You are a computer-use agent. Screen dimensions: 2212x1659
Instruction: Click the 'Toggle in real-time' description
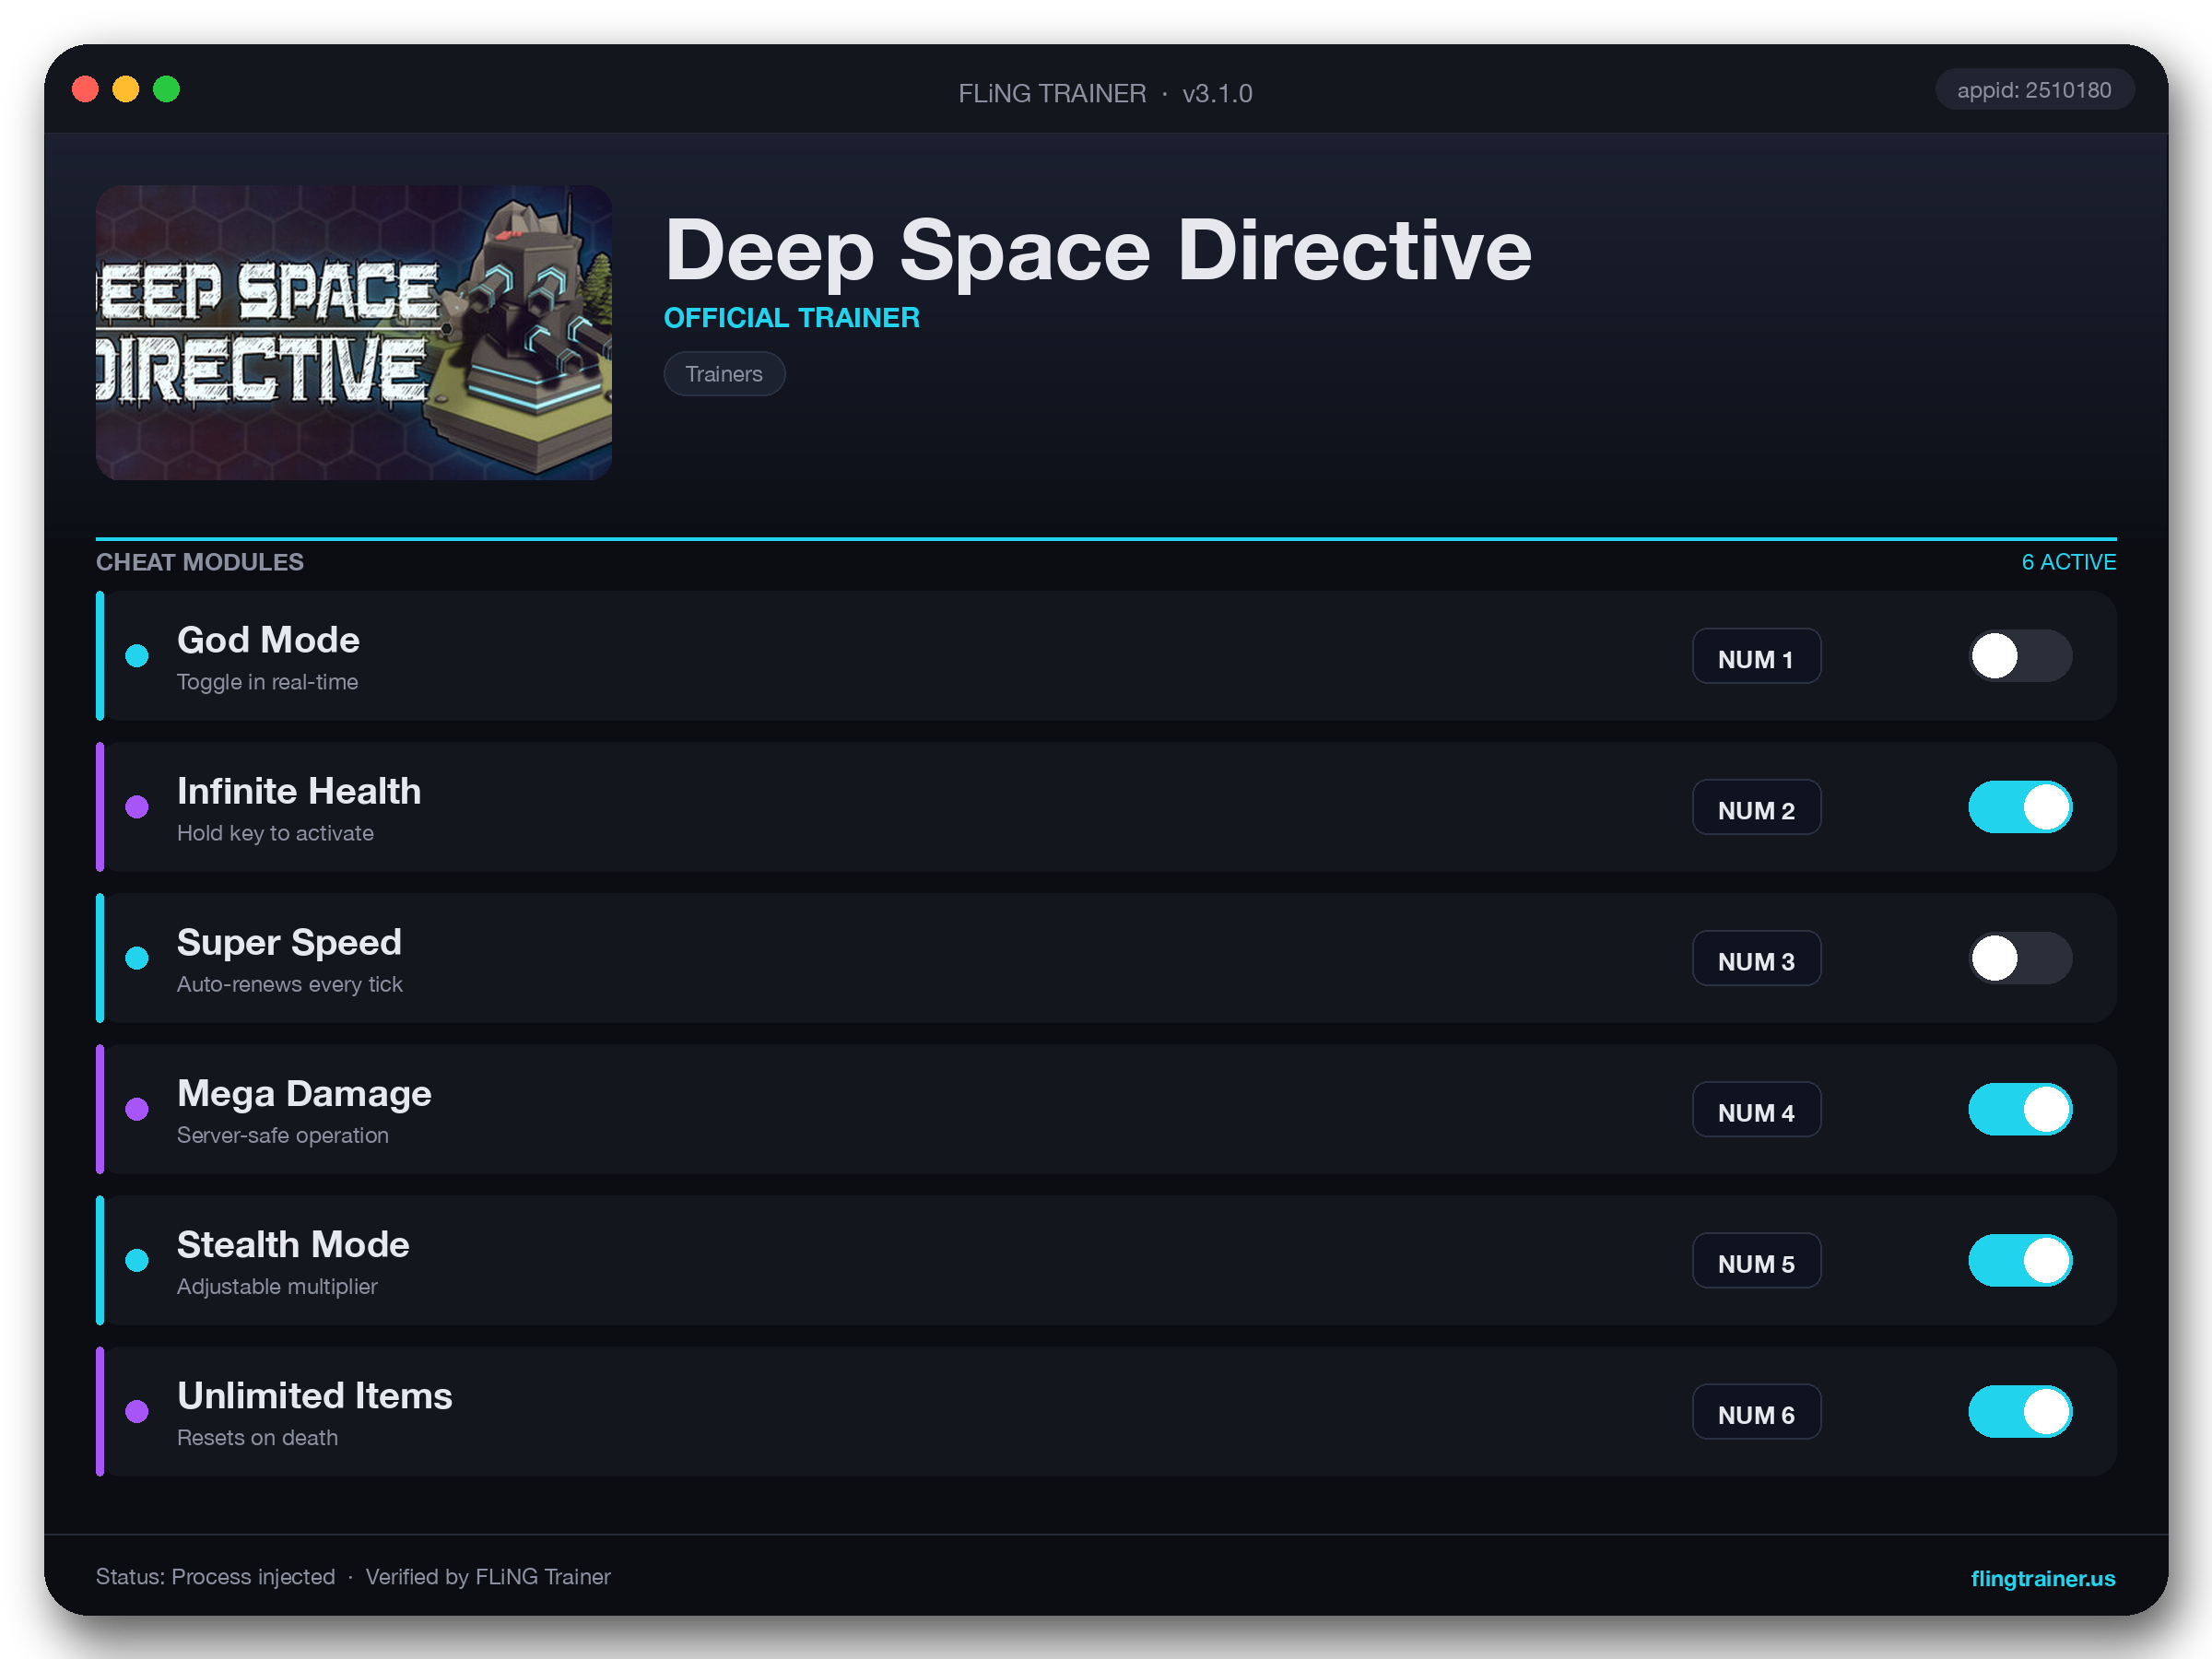tap(267, 682)
